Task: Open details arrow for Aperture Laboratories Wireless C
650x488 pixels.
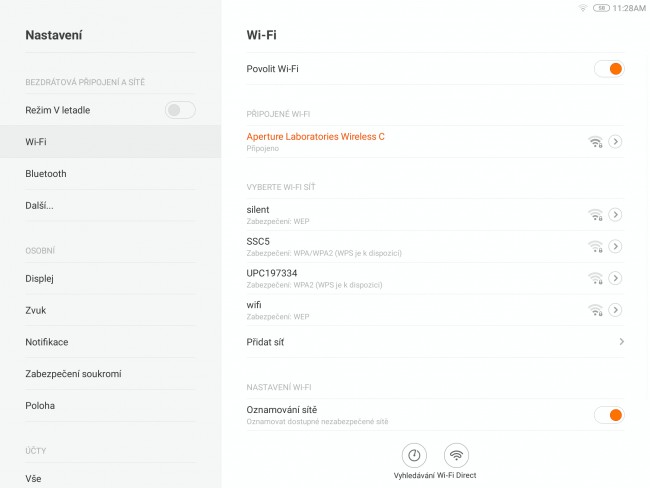Action: [615, 142]
